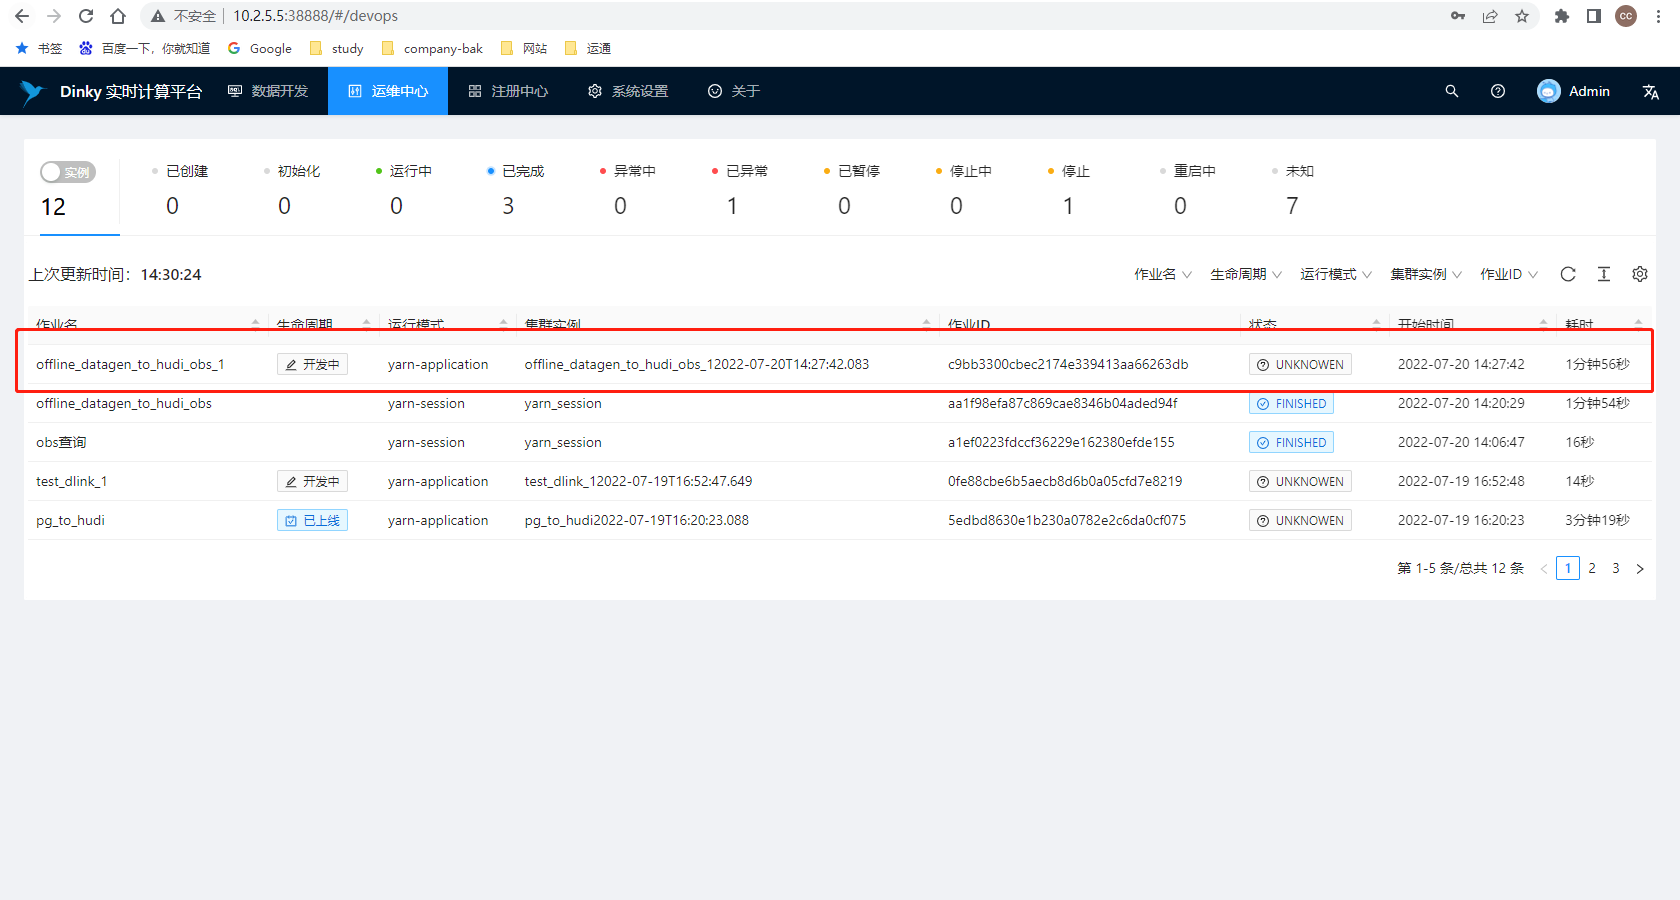Filter by 未知 status count
This screenshot has width=1680, height=900.
(x=1293, y=190)
